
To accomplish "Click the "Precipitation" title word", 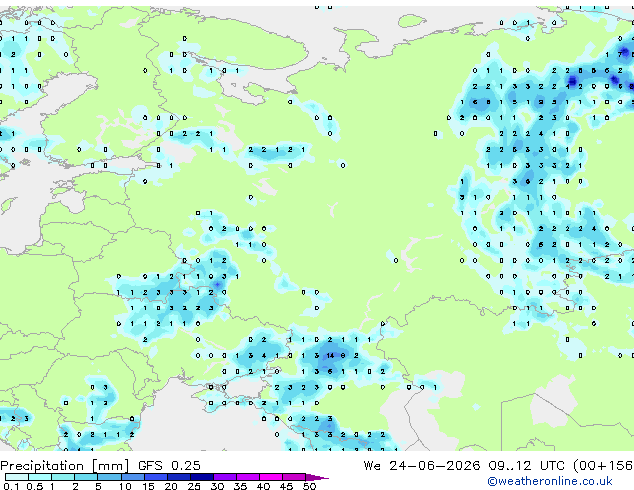I will [x=42, y=466].
